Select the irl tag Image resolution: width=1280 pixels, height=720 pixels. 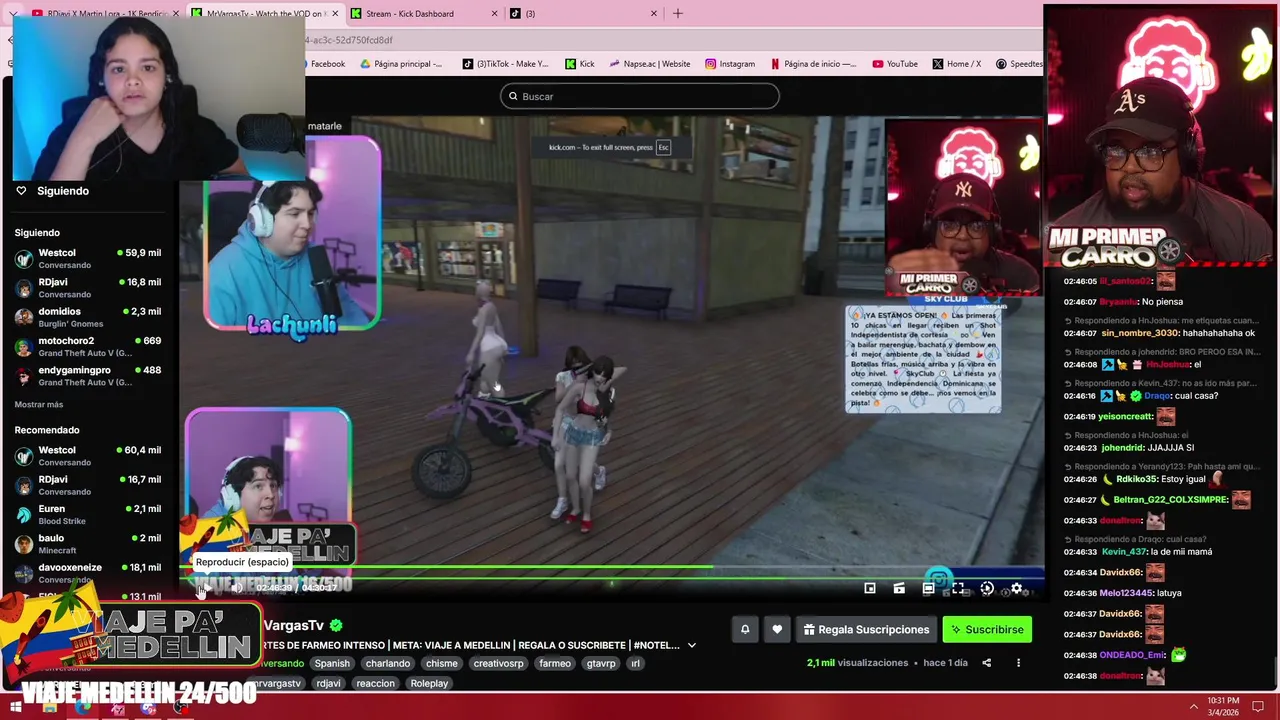(635, 663)
